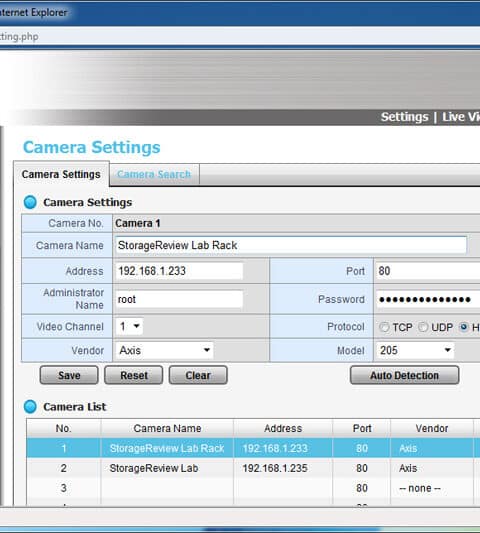Focus the Address field with 192.168.1.233
Screen dimensions: 480x533
[179, 271]
